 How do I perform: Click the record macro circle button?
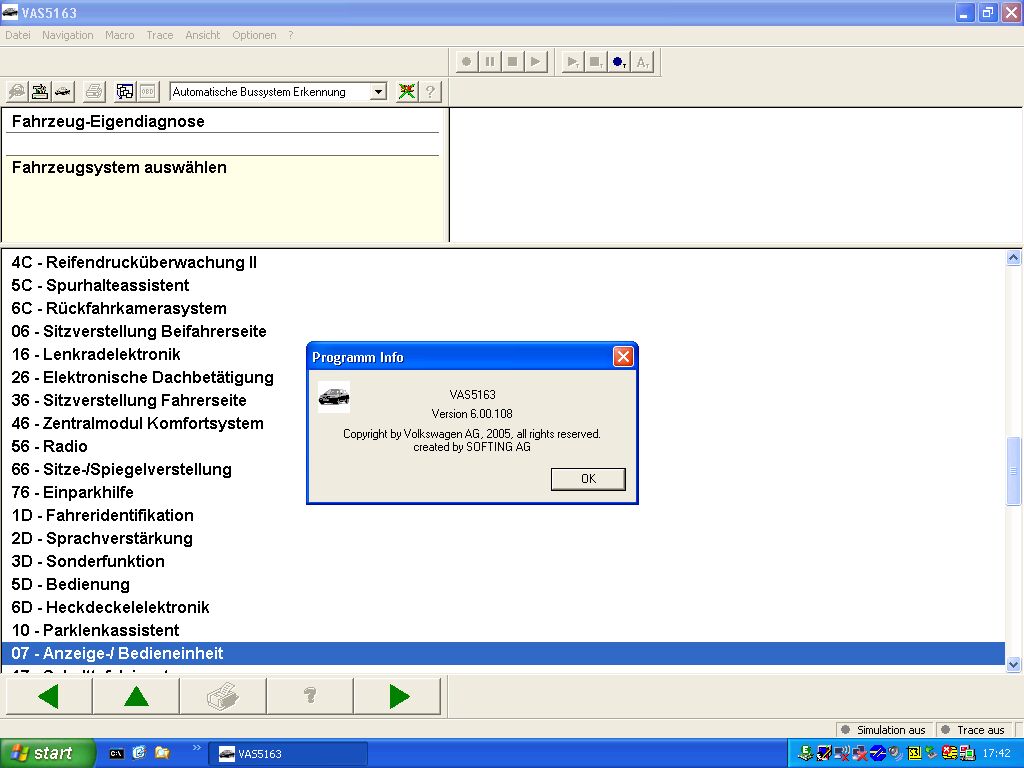[466, 62]
